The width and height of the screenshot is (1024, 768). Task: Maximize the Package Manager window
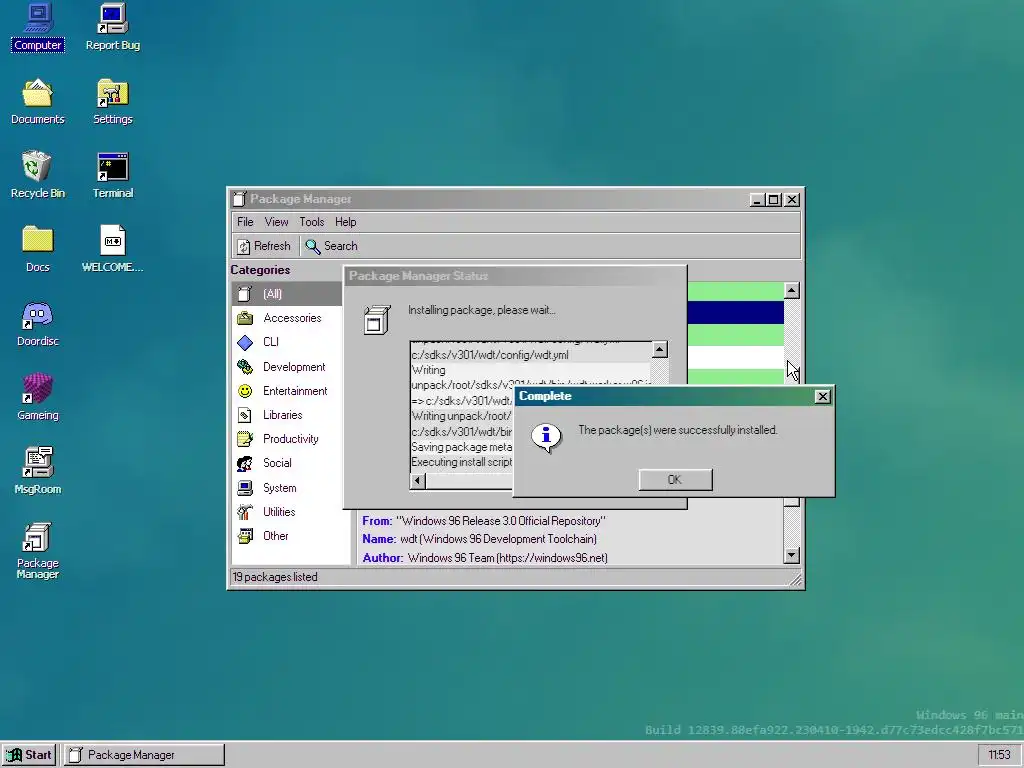coord(774,200)
